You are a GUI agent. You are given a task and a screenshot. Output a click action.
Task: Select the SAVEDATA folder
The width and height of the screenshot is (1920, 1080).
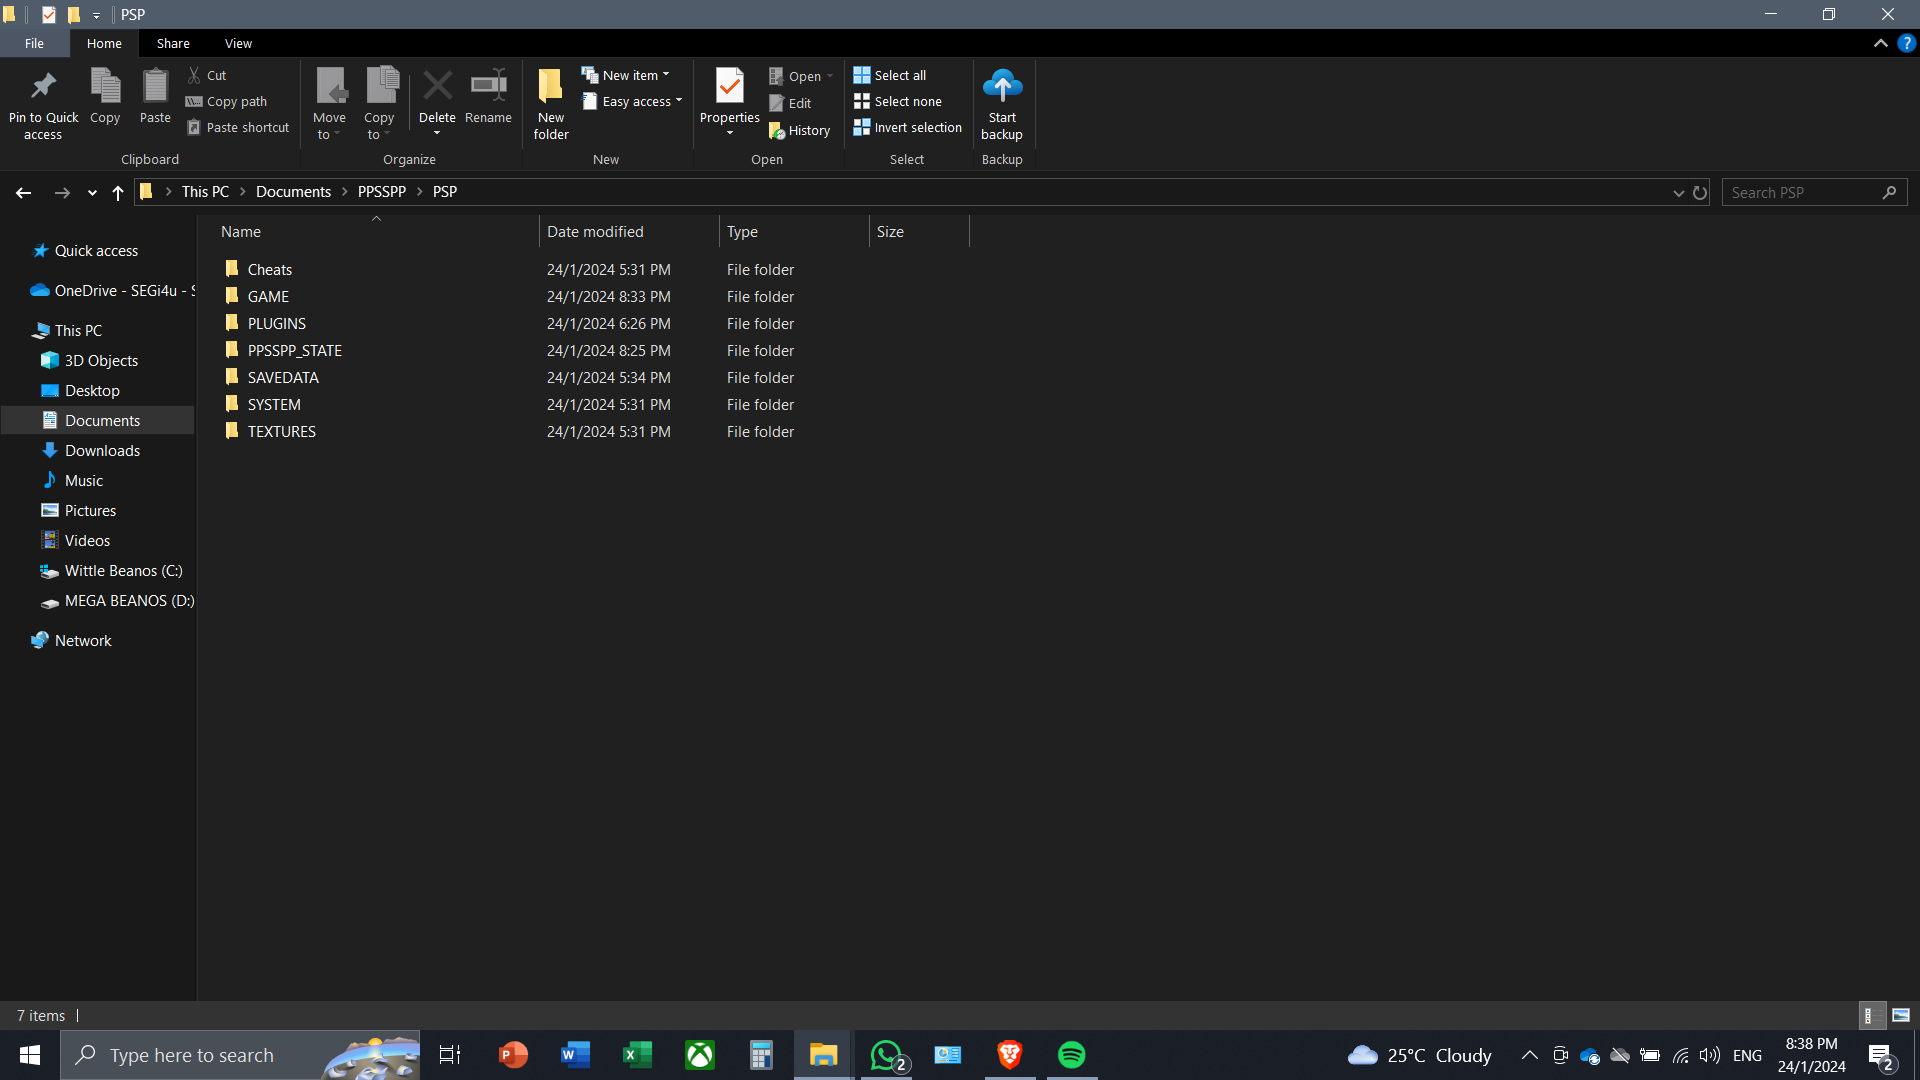283,378
